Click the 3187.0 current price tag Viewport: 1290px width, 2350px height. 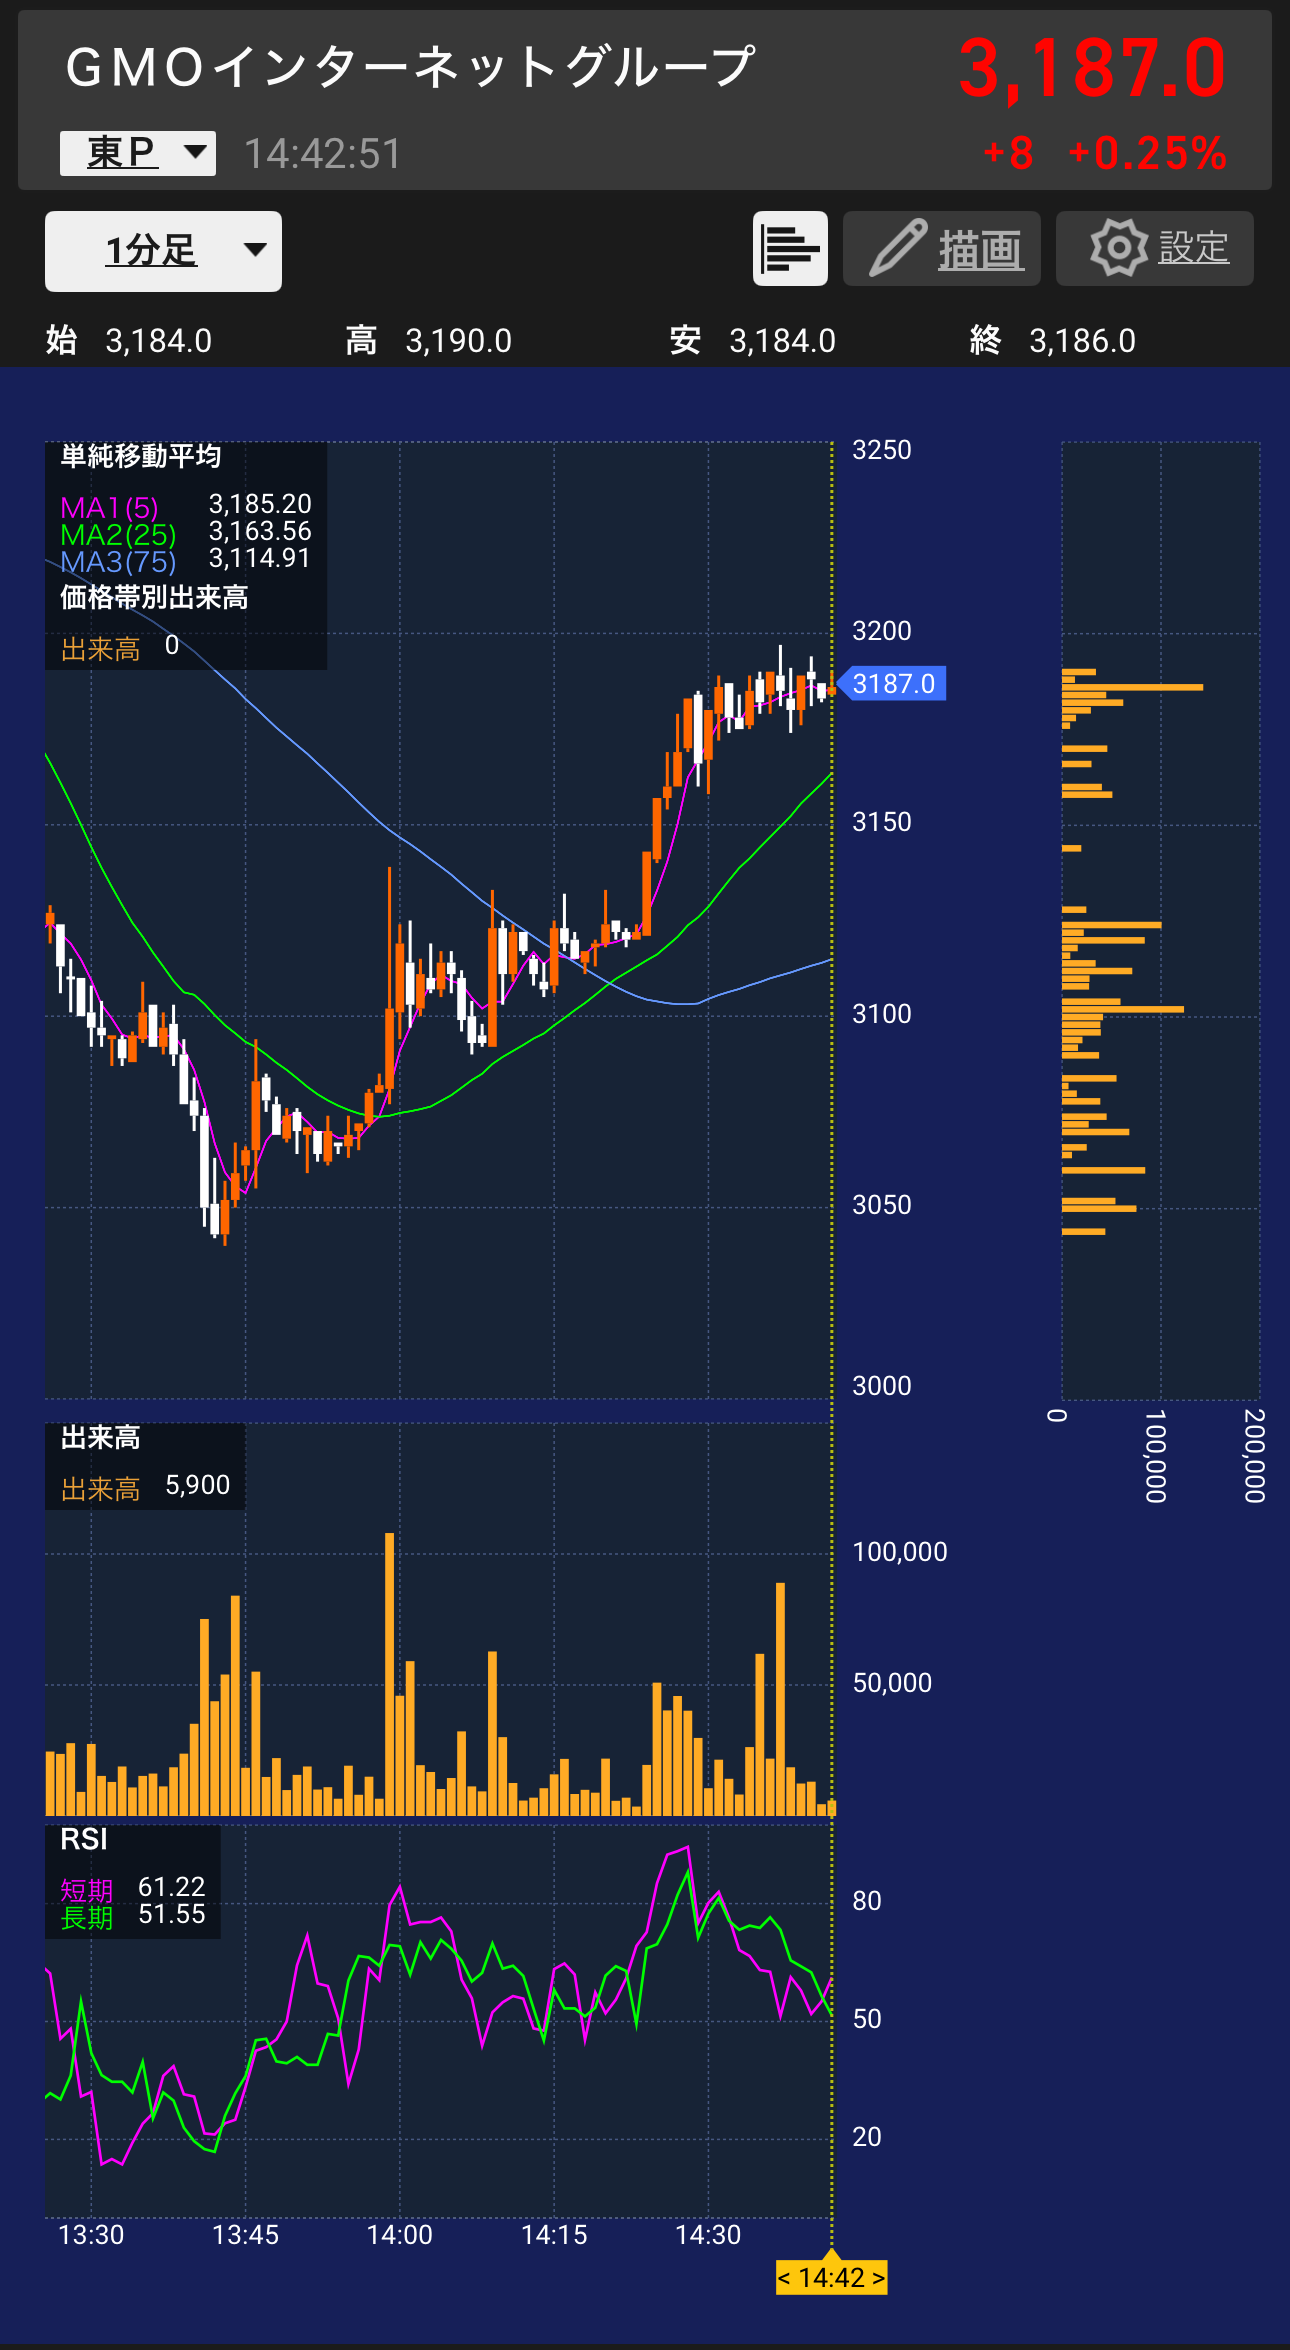pyautogui.click(x=893, y=684)
